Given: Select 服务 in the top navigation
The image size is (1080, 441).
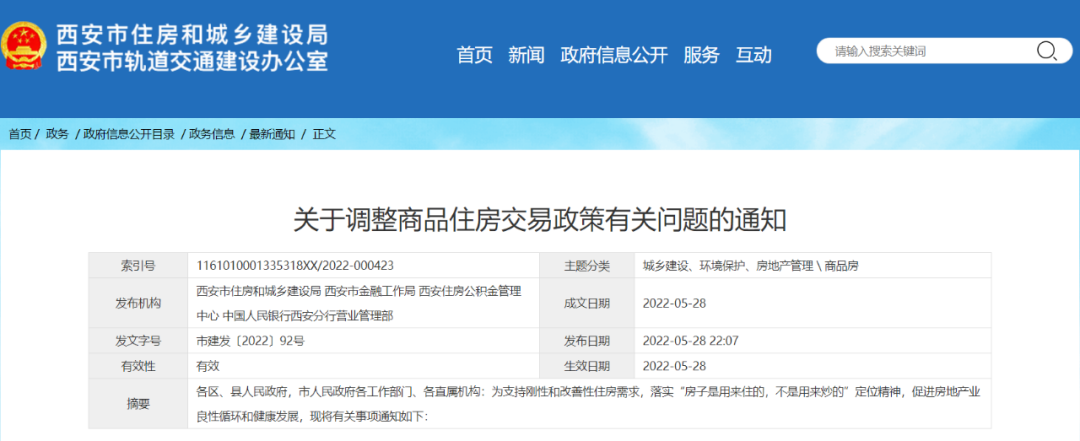Looking at the screenshot, I should tap(701, 55).
